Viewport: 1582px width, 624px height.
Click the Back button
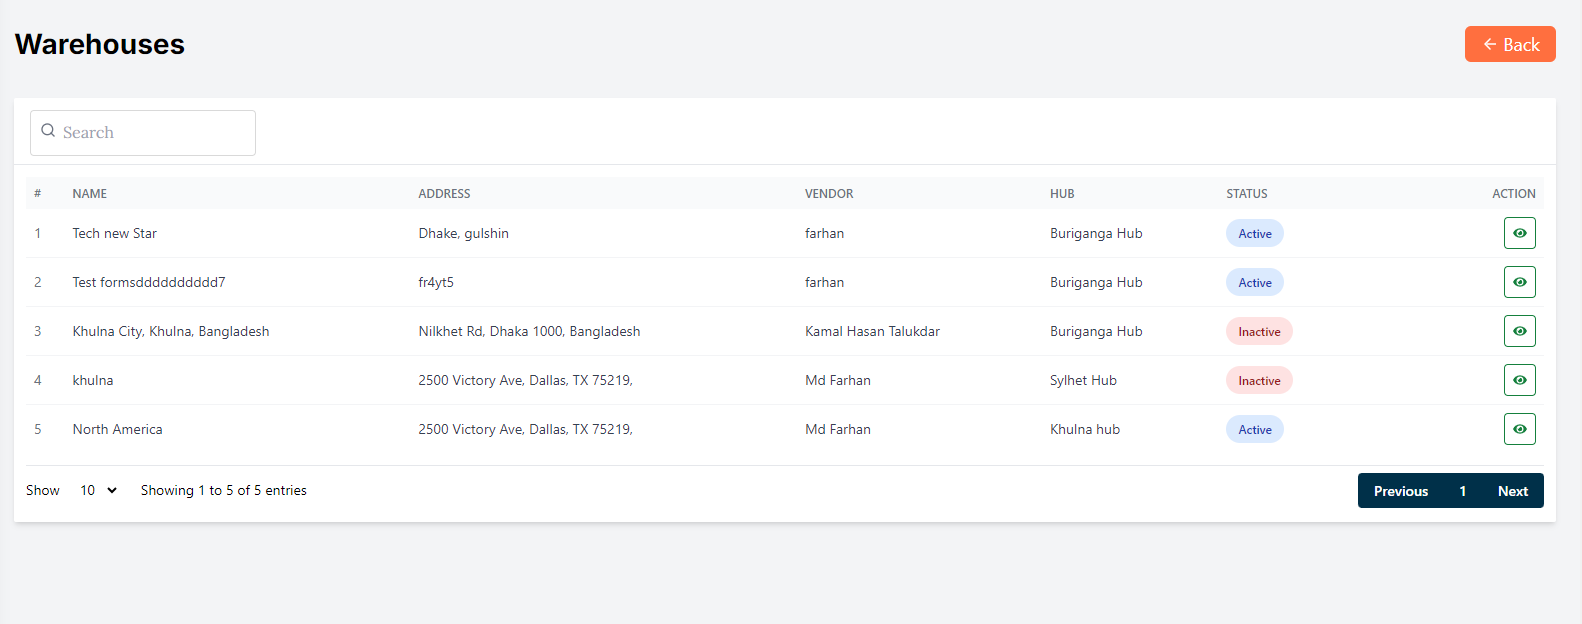1509,44
